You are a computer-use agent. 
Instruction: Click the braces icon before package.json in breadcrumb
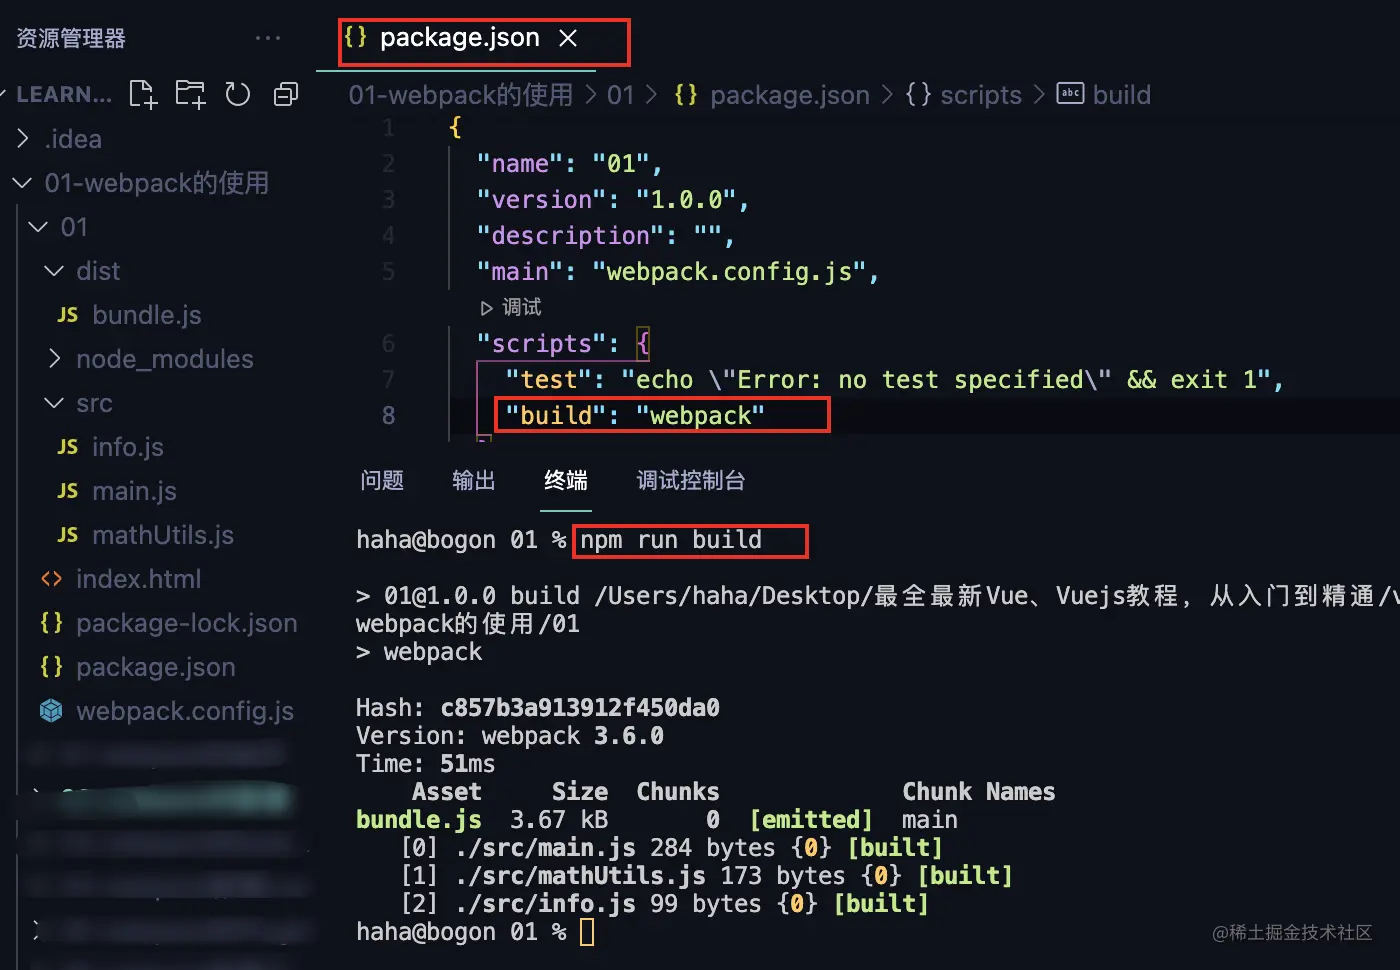[x=686, y=95]
